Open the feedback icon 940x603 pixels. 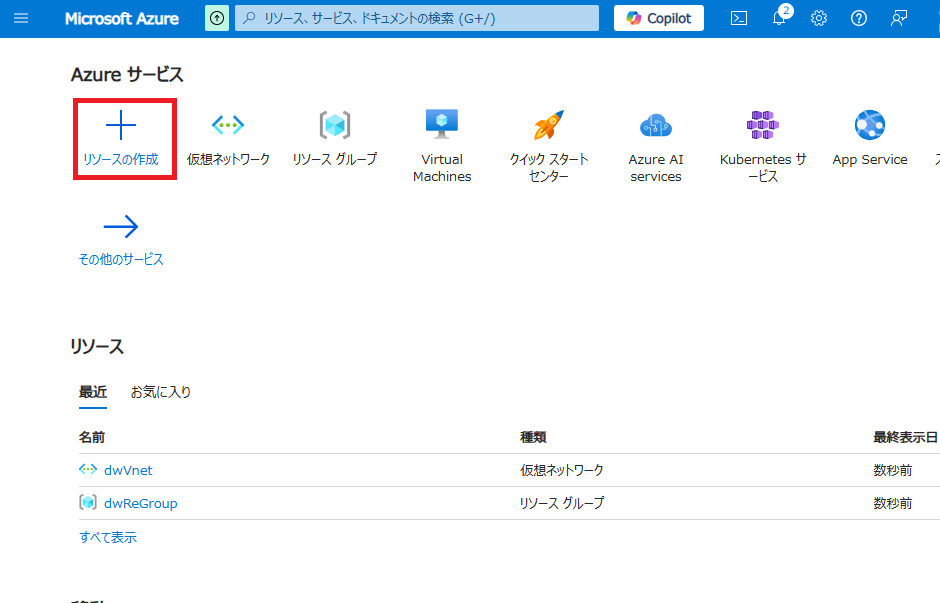tap(899, 19)
